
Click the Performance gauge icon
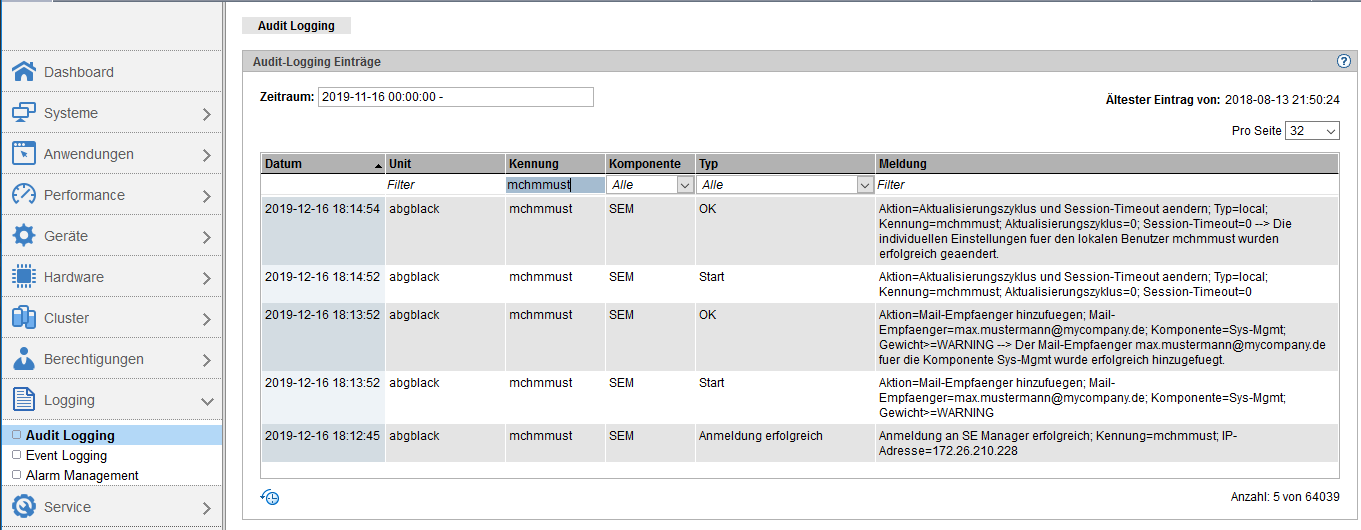24,195
